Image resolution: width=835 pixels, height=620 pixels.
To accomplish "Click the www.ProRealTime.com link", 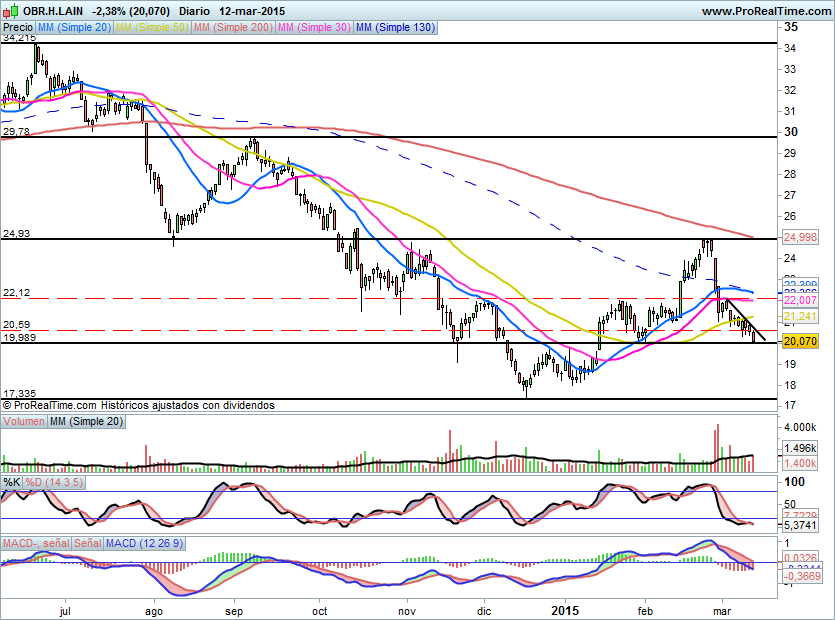I will point(765,10).
